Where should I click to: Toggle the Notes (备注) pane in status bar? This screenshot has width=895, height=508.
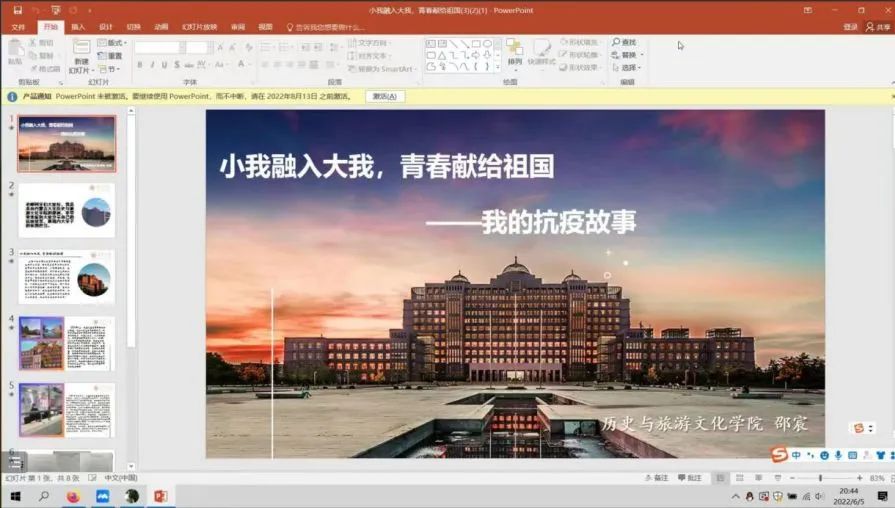pyautogui.click(x=656, y=479)
